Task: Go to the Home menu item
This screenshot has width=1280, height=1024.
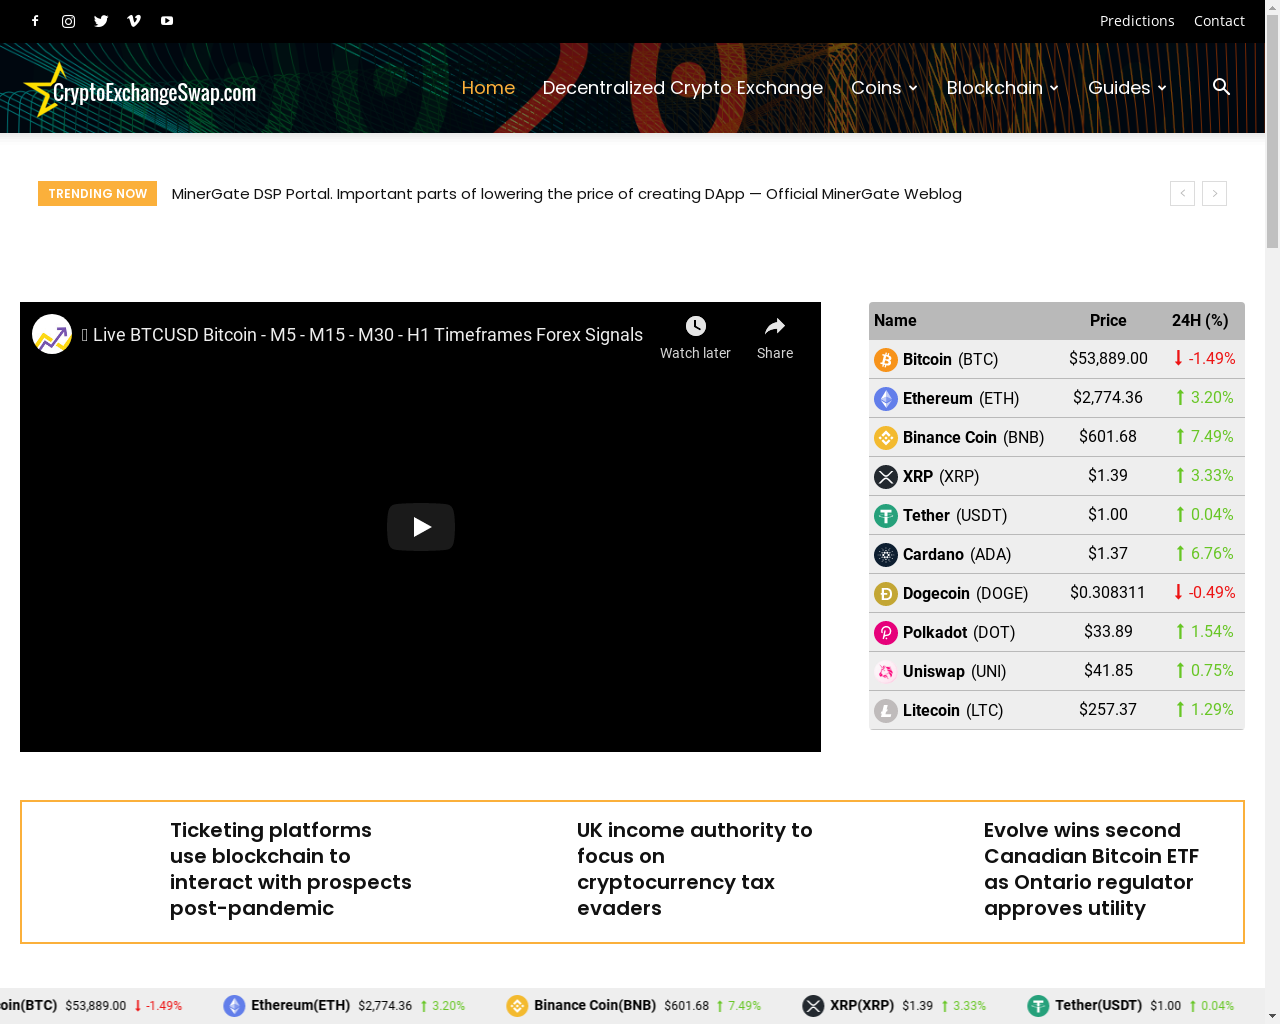Action: (x=488, y=88)
